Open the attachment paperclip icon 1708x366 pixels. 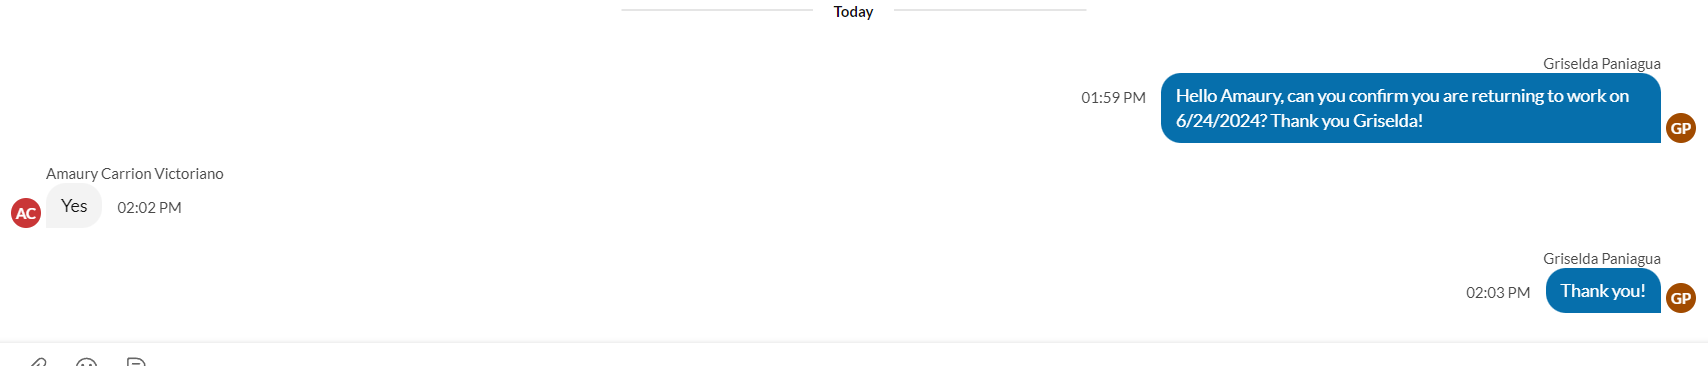coord(37,361)
